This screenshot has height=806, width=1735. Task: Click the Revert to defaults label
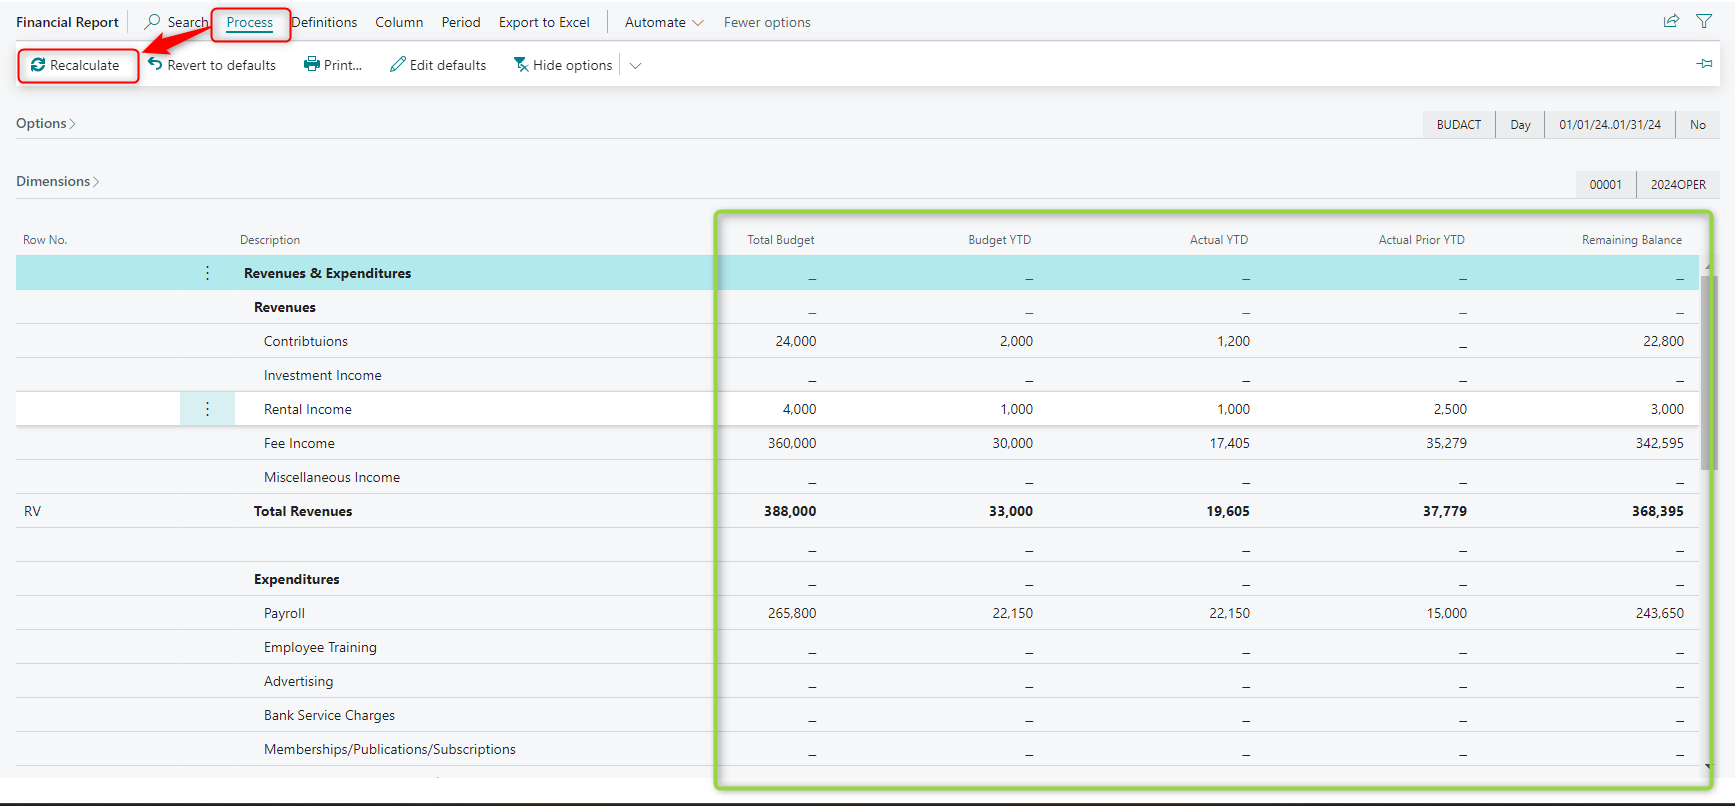click(222, 65)
